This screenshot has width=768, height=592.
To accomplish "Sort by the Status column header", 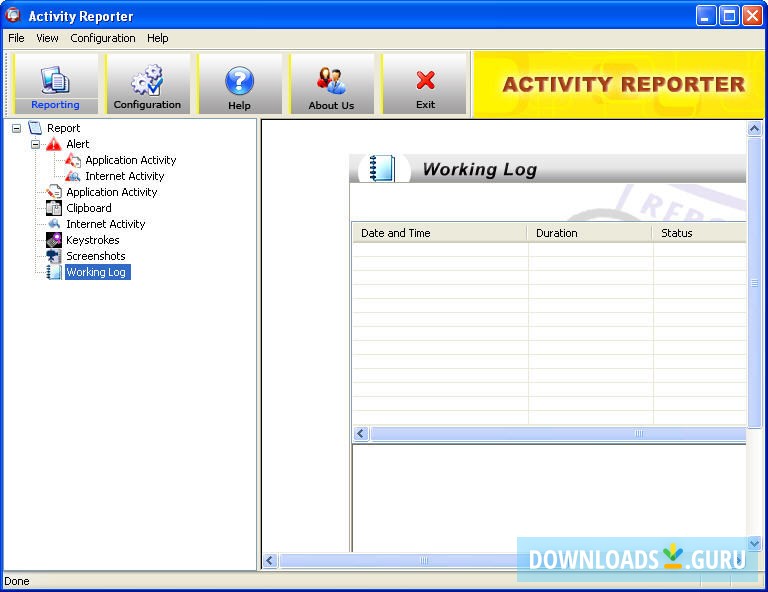I will (x=699, y=233).
